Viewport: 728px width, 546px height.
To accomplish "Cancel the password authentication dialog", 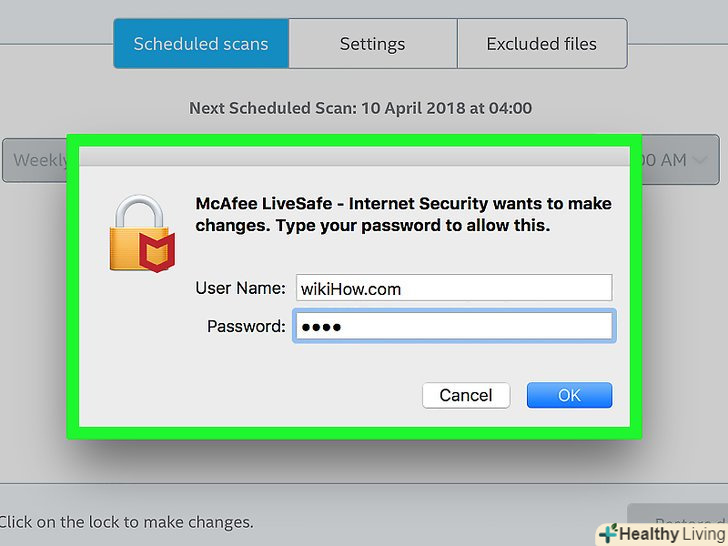I will (465, 395).
